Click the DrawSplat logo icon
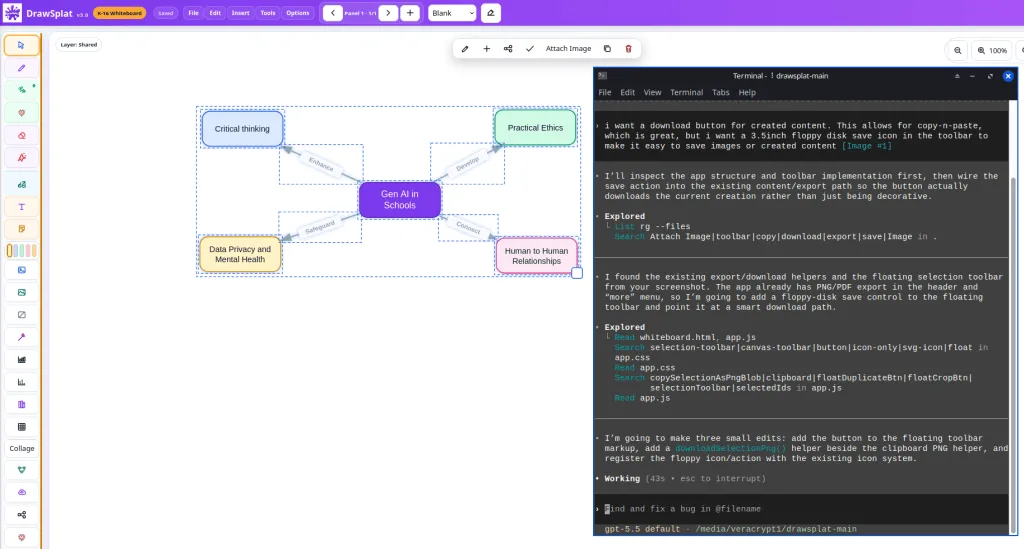The height and width of the screenshot is (549, 1024). pyautogui.click(x=12, y=13)
